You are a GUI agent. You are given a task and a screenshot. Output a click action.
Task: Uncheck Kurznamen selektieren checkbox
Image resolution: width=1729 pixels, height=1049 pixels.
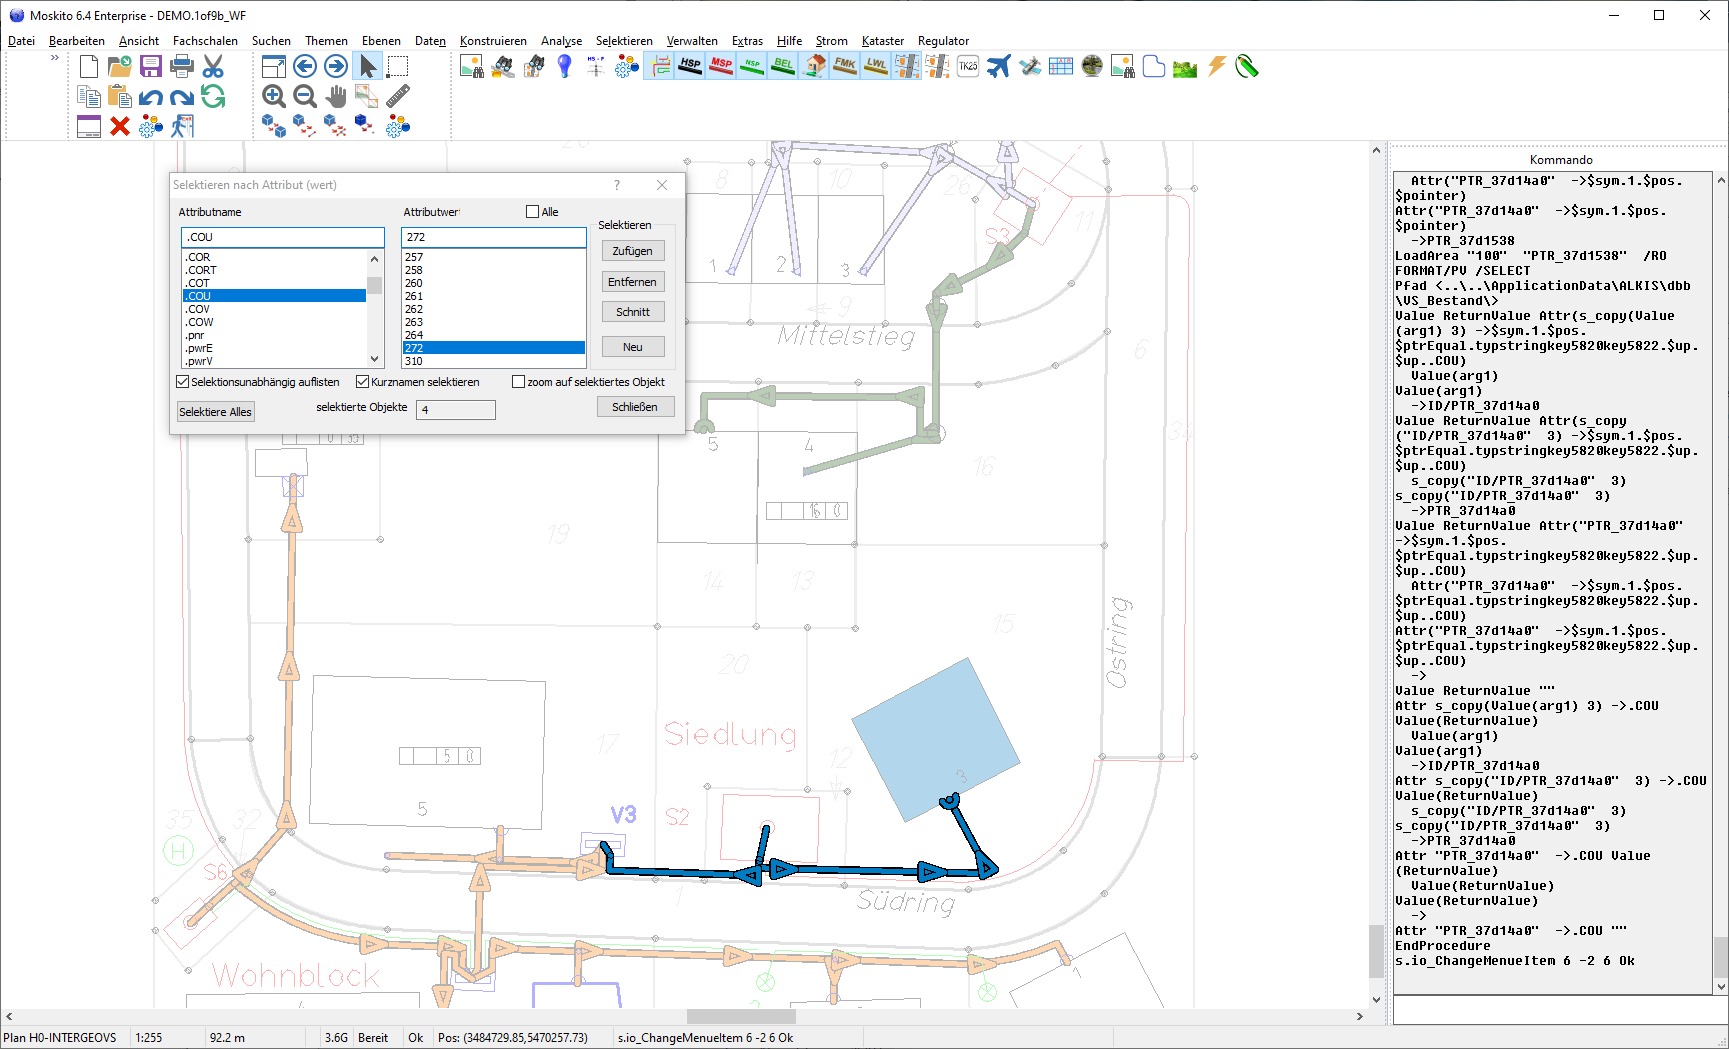(363, 382)
